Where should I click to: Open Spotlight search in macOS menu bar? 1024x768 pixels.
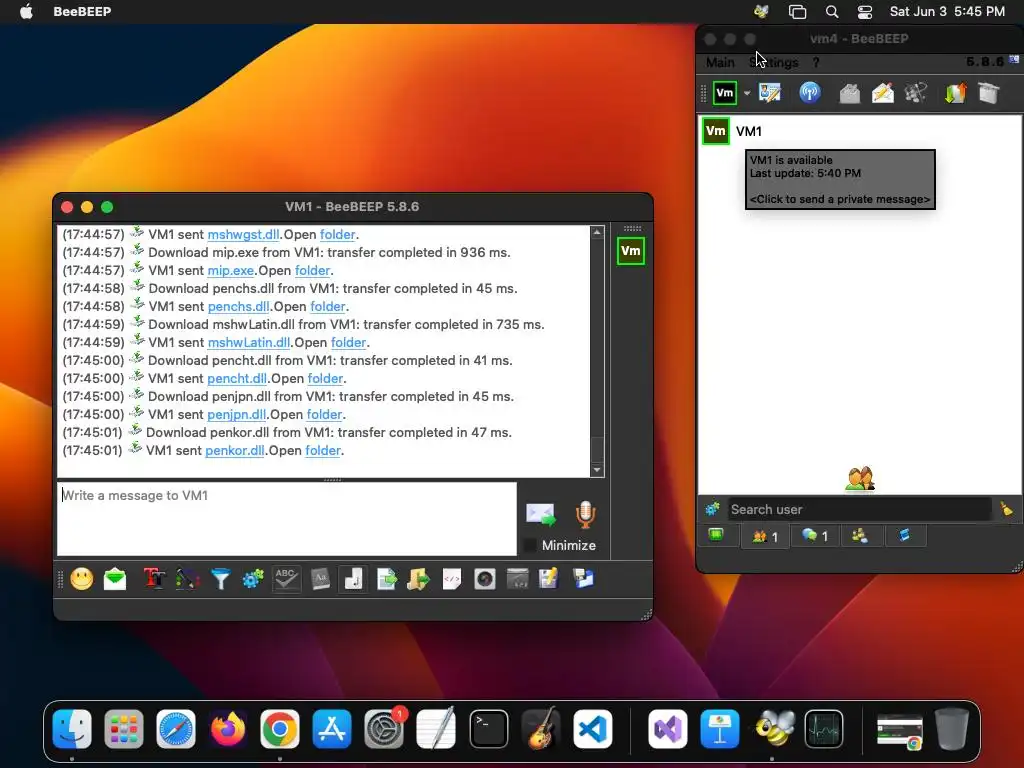point(831,11)
